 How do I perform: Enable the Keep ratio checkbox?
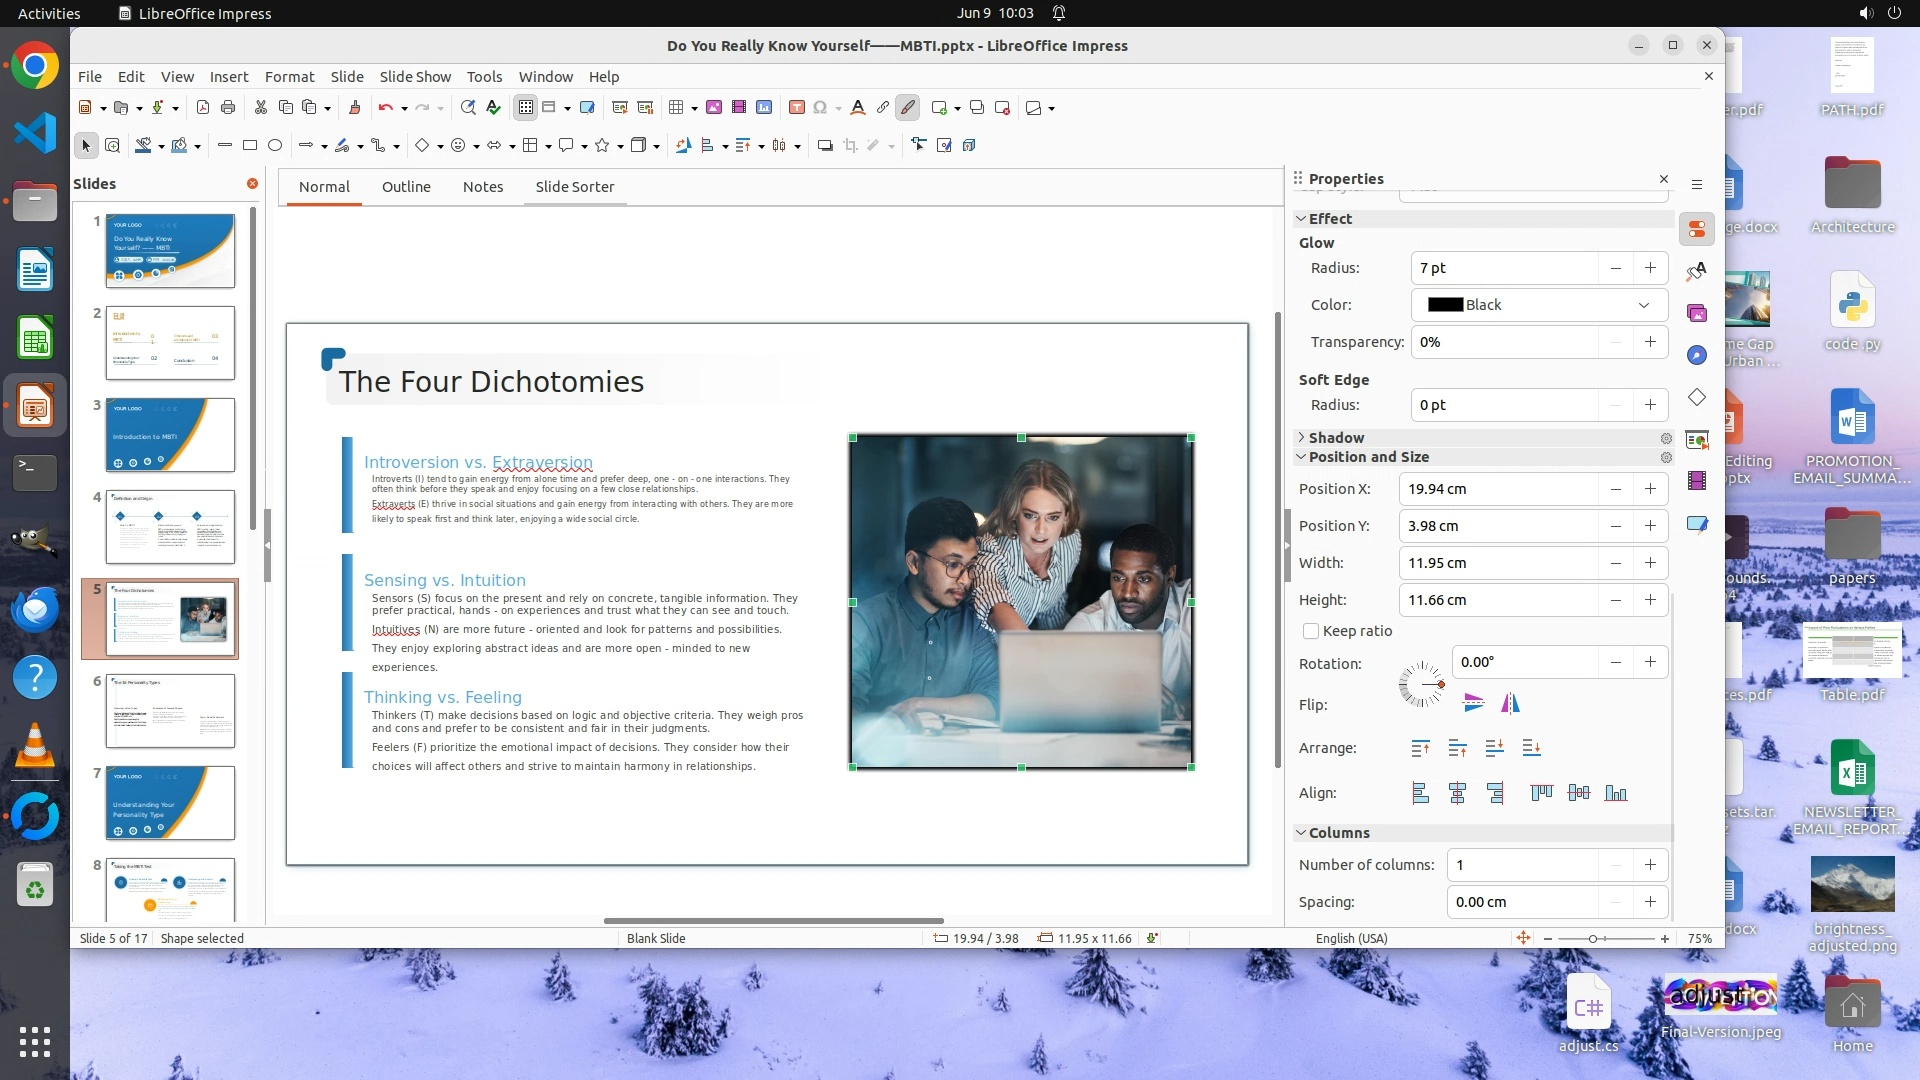tap(1311, 631)
